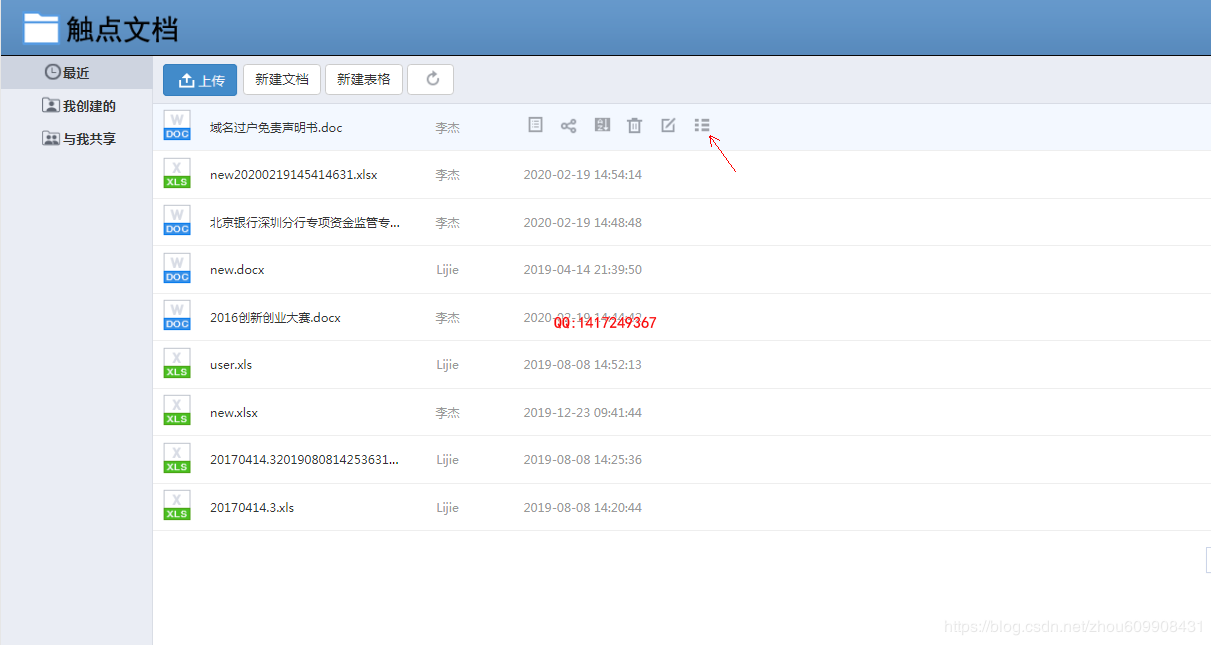1211x645 pixels.
Task: Upload a file with 上传 button
Action: coord(200,80)
